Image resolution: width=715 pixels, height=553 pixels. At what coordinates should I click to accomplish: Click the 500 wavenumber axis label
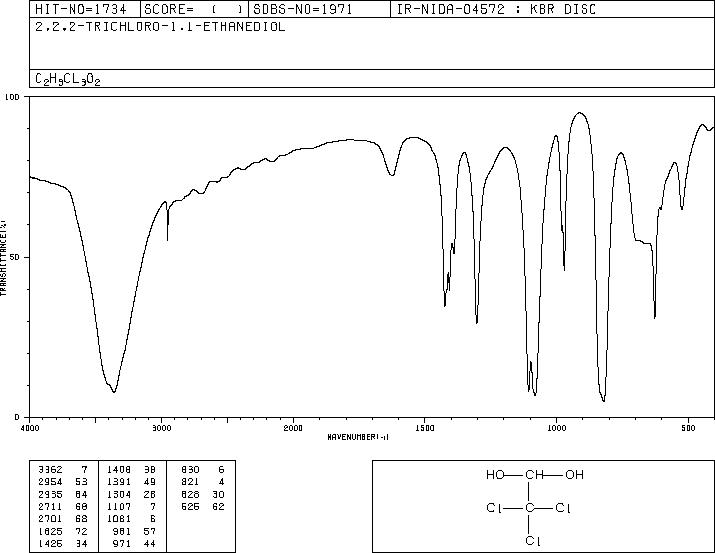pyautogui.click(x=688, y=428)
